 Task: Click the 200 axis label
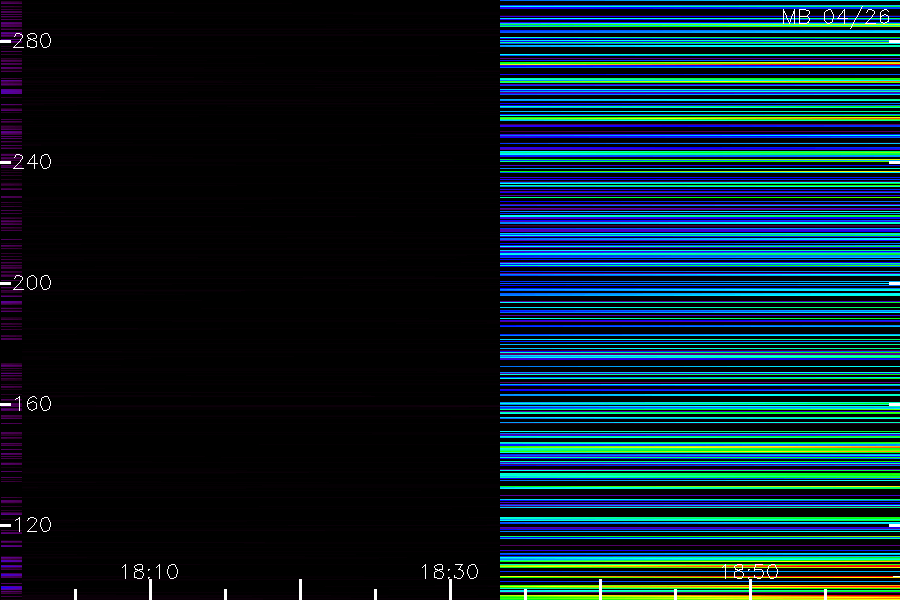(32, 283)
